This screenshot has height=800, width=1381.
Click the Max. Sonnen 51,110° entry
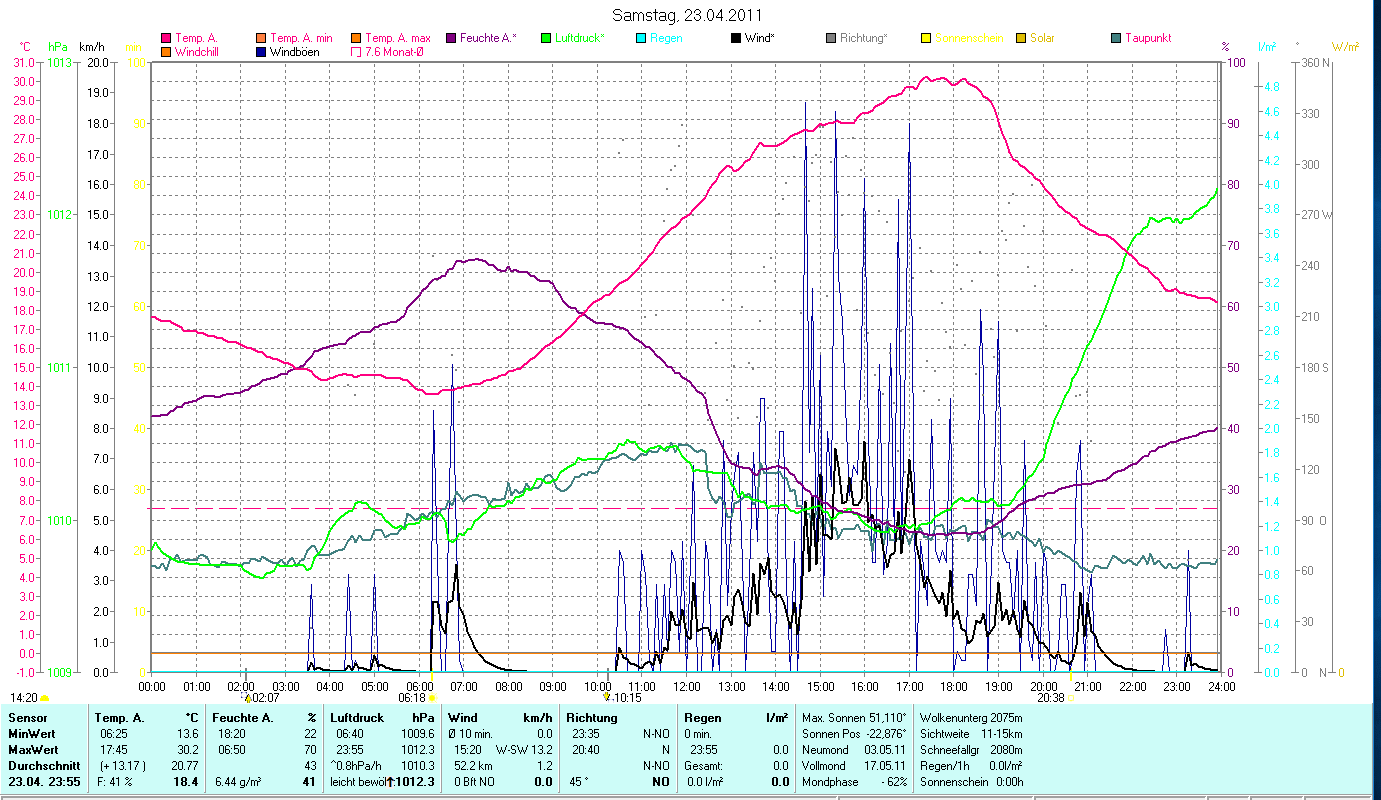(x=855, y=718)
